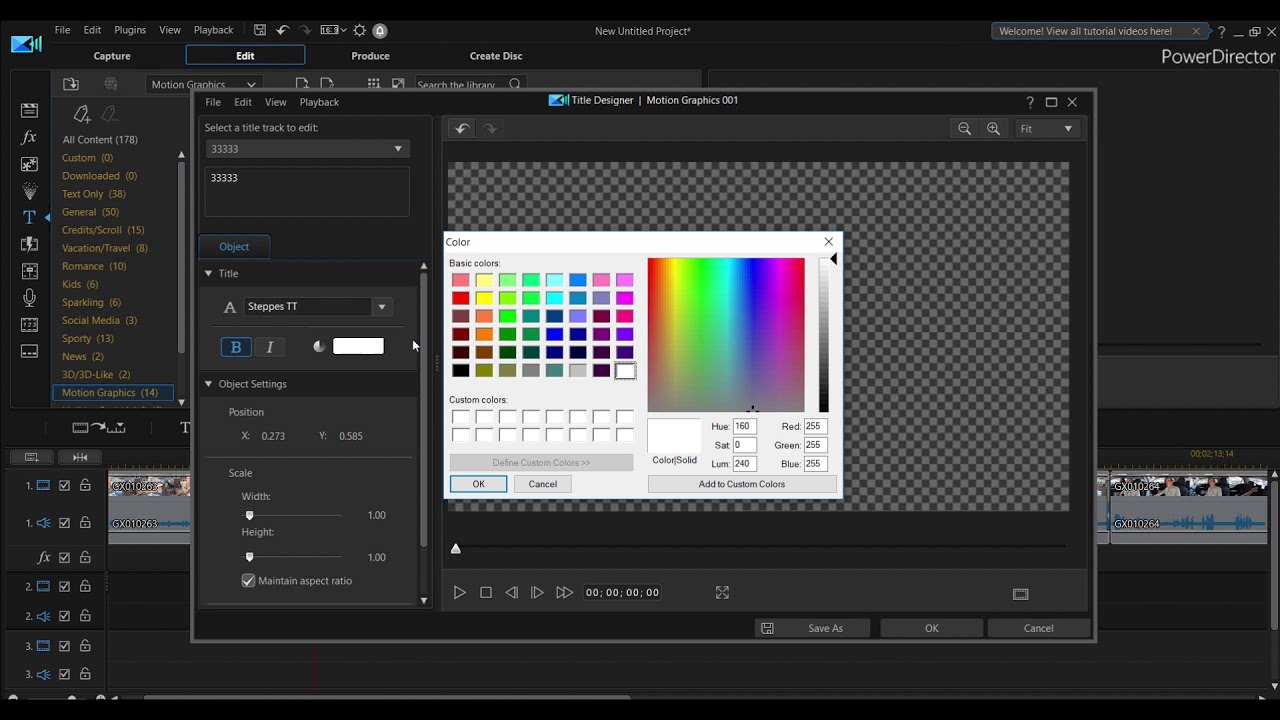Screen dimensions: 1280x720
Task: Uncheck Maintain aspect ratio
Action: click(x=248, y=581)
